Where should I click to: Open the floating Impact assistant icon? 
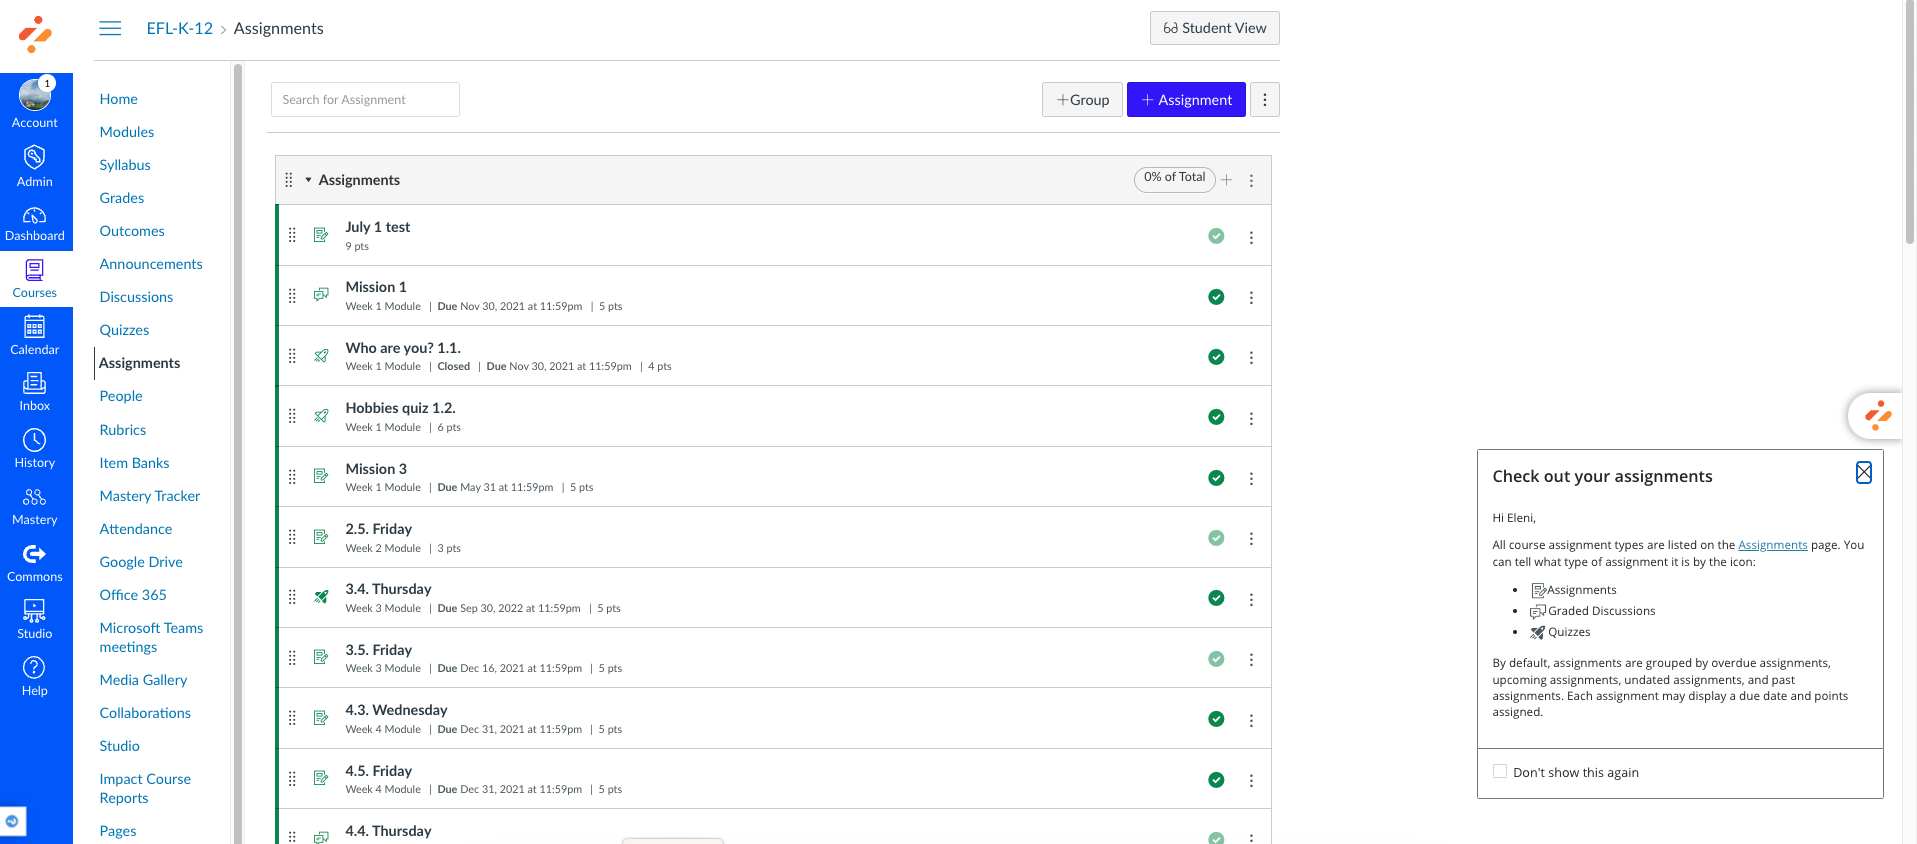pos(1877,414)
